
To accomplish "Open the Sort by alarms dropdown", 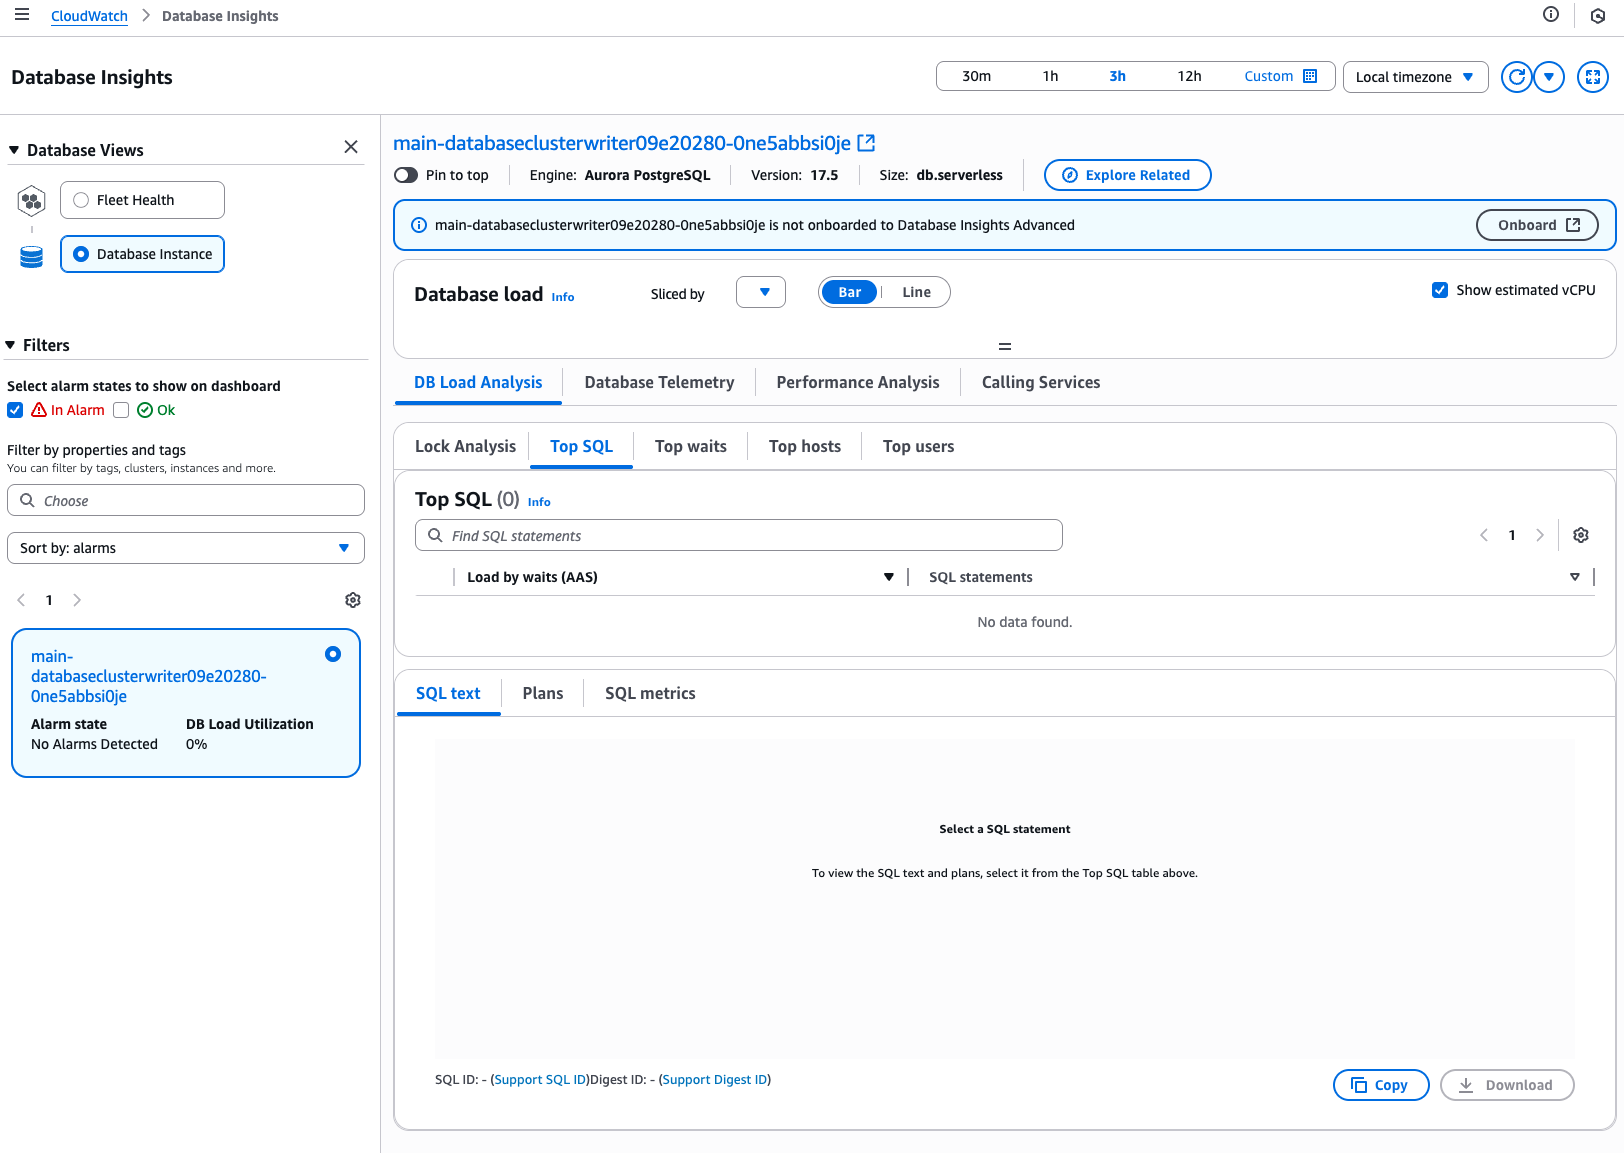I will point(186,548).
